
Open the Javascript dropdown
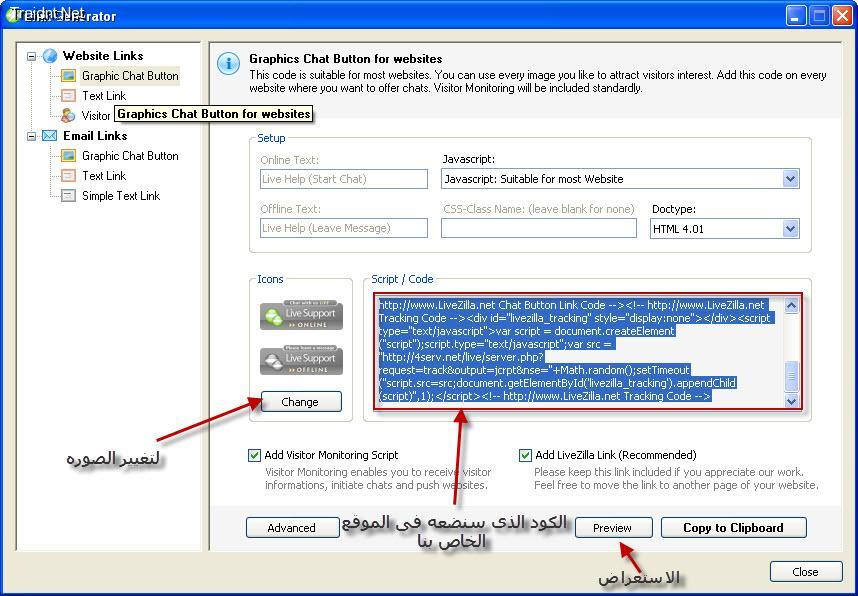(790, 179)
